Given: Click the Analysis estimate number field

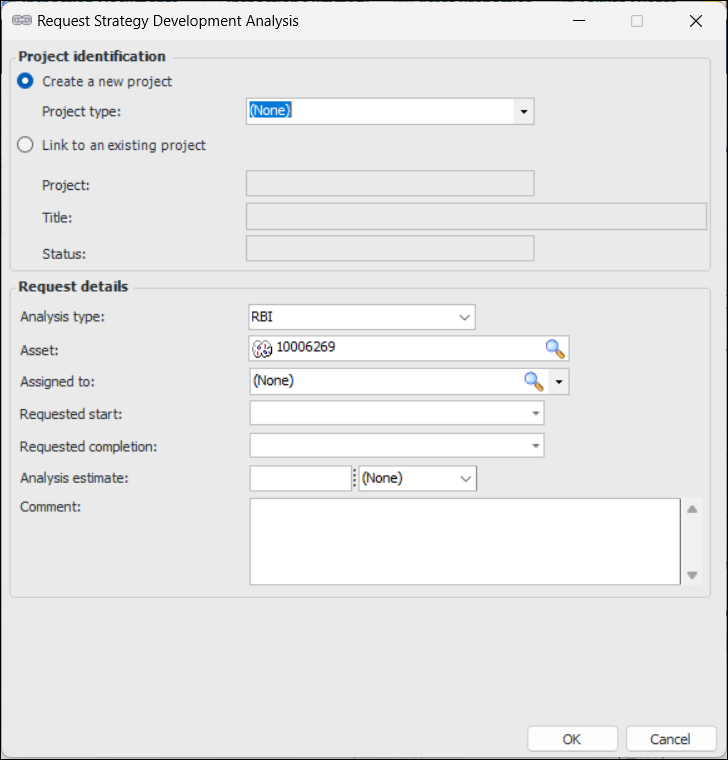Looking at the screenshot, I should [x=300, y=479].
